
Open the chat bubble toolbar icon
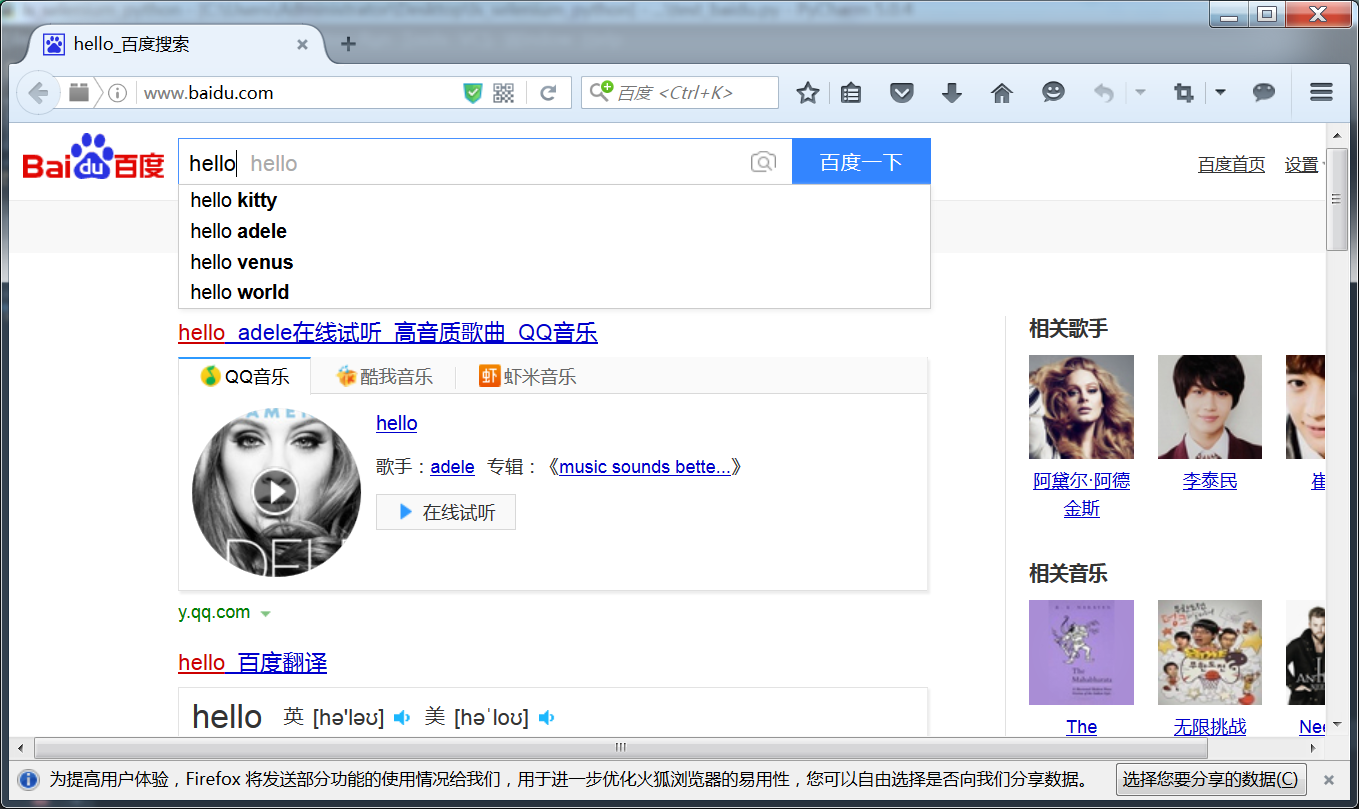tap(1264, 92)
